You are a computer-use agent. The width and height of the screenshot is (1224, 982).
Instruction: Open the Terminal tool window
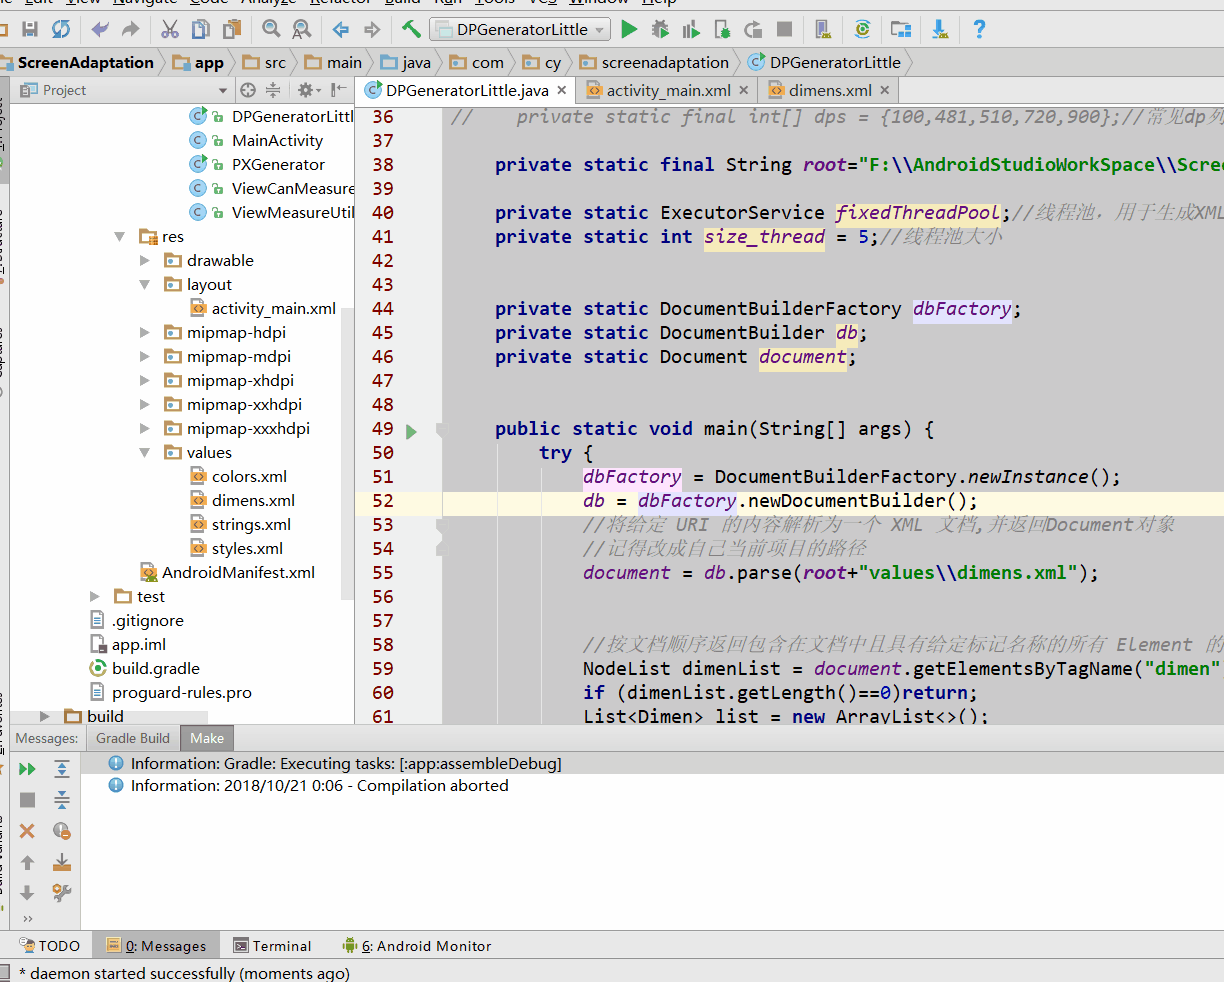tap(272, 946)
